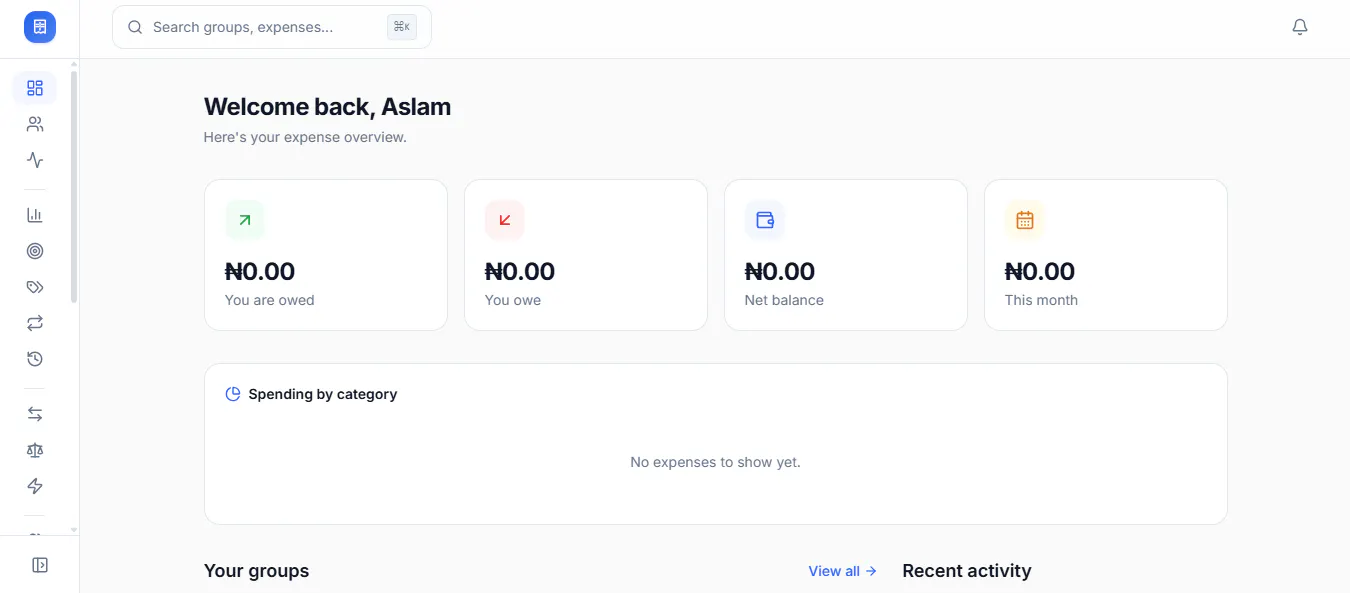
Task: Select the Net balance card
Action: click(x=846, y=255)
